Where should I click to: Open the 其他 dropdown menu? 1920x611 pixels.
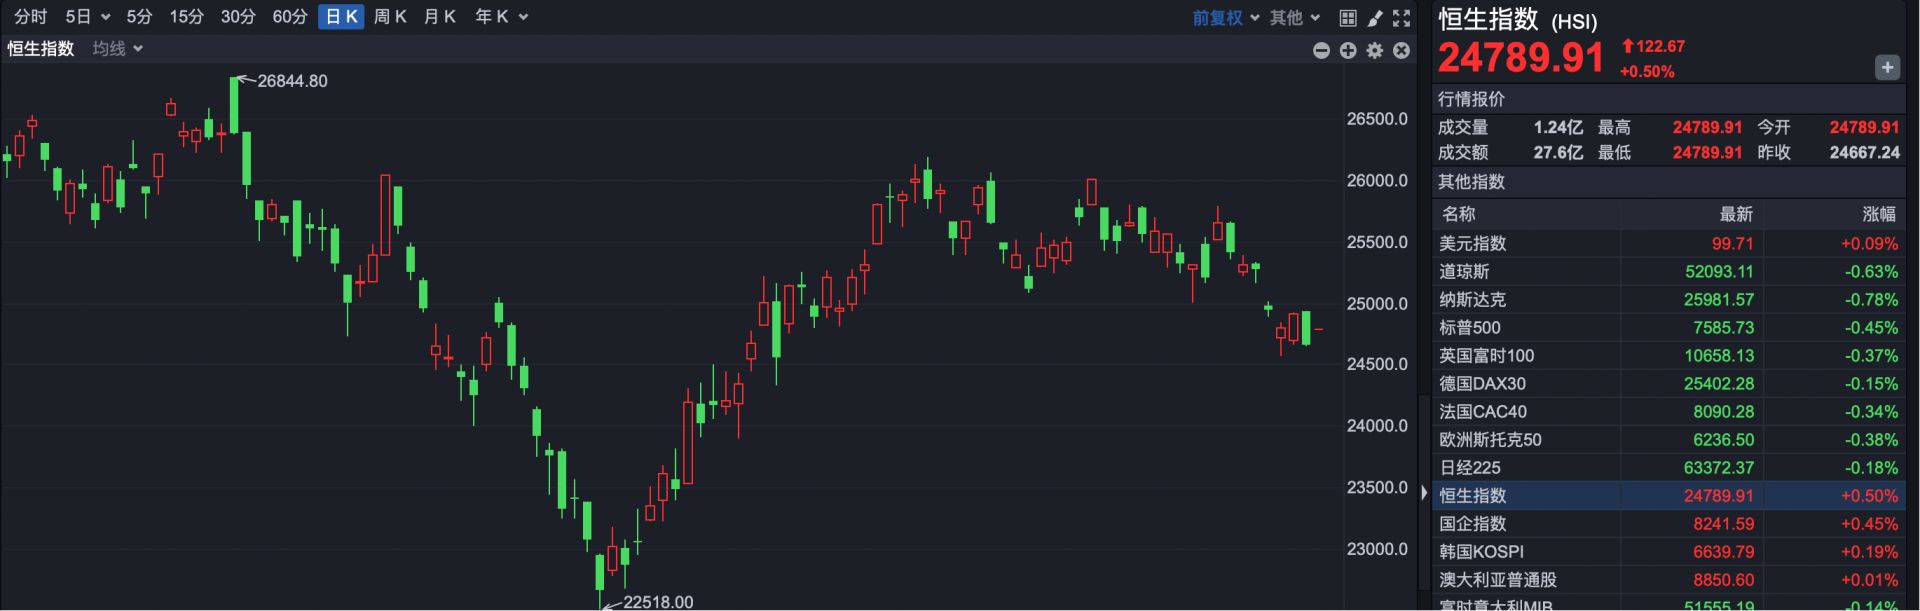tap(1295, 18)
